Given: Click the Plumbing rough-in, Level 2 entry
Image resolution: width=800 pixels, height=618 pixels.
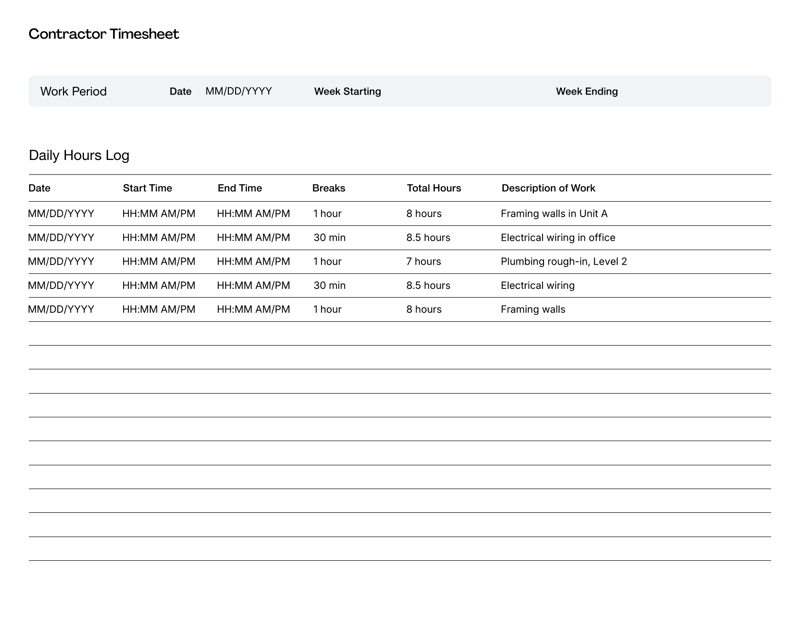Looking at the screenshot, I should [x=568, y=261].
